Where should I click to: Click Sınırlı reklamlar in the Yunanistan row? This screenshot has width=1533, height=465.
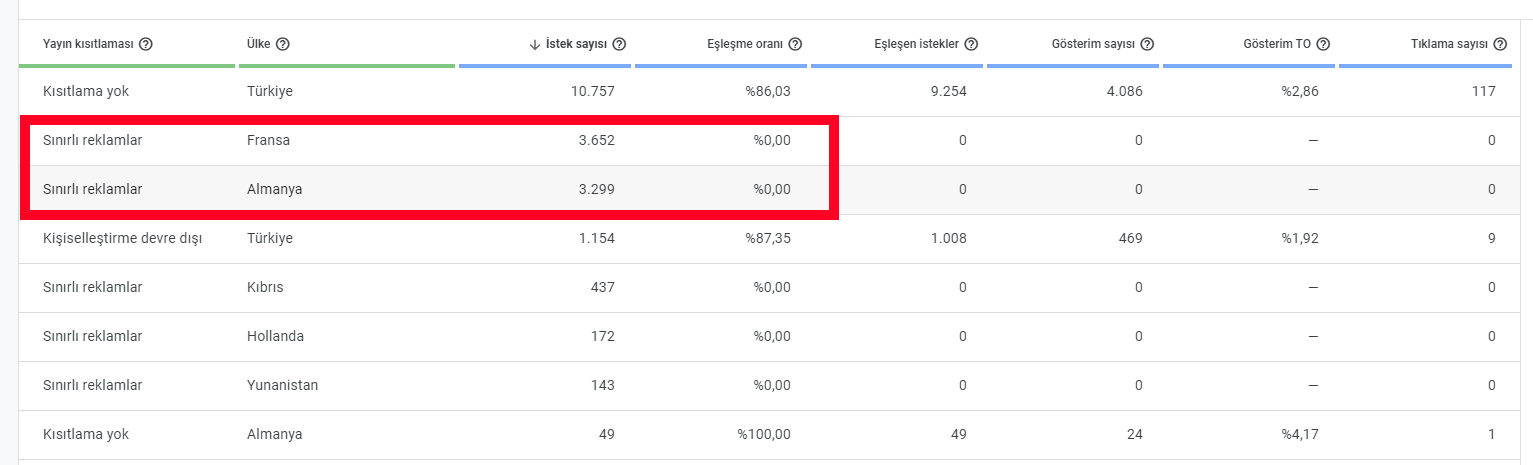pos(93,385)
